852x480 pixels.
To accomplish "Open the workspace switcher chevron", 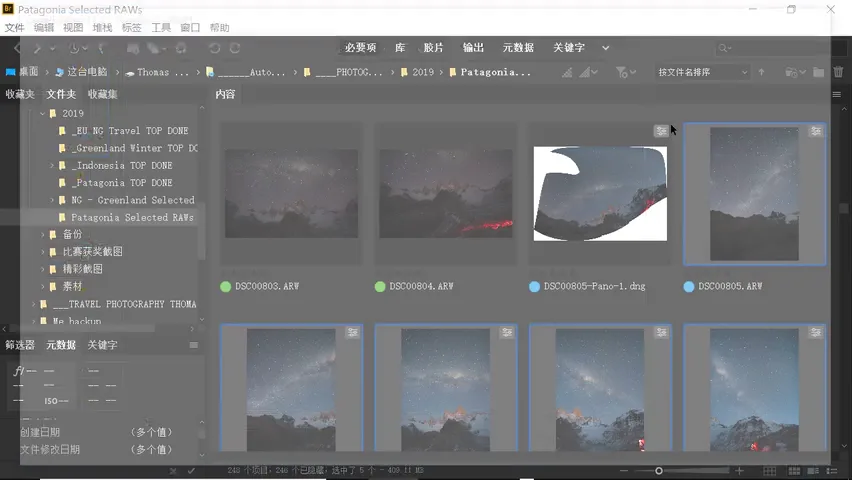I will (x=605, y=48).
